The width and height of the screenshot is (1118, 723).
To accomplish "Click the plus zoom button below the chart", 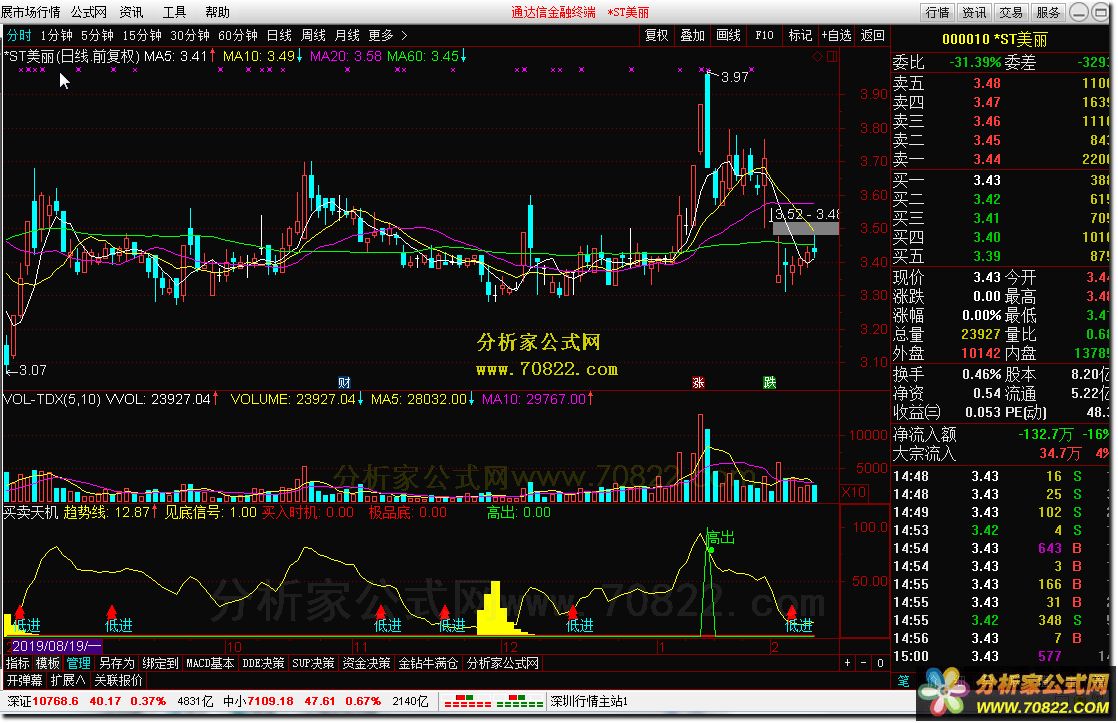I will (x=848, y=662).
